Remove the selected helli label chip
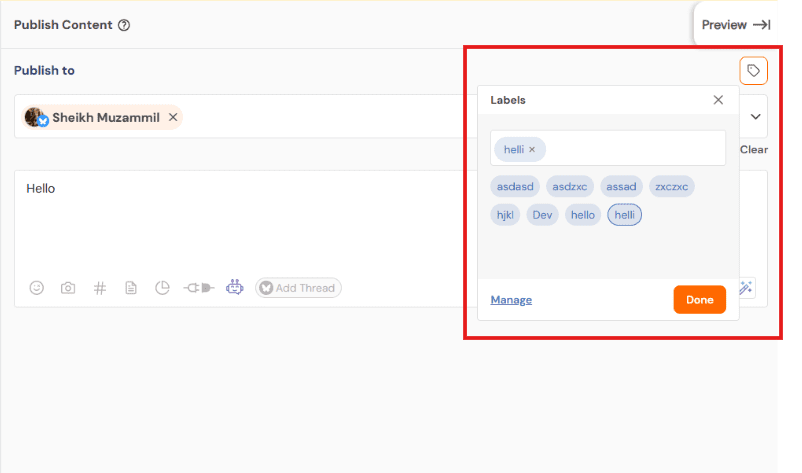Viewport: 802px width, 473px height. (x=532, y=149)
